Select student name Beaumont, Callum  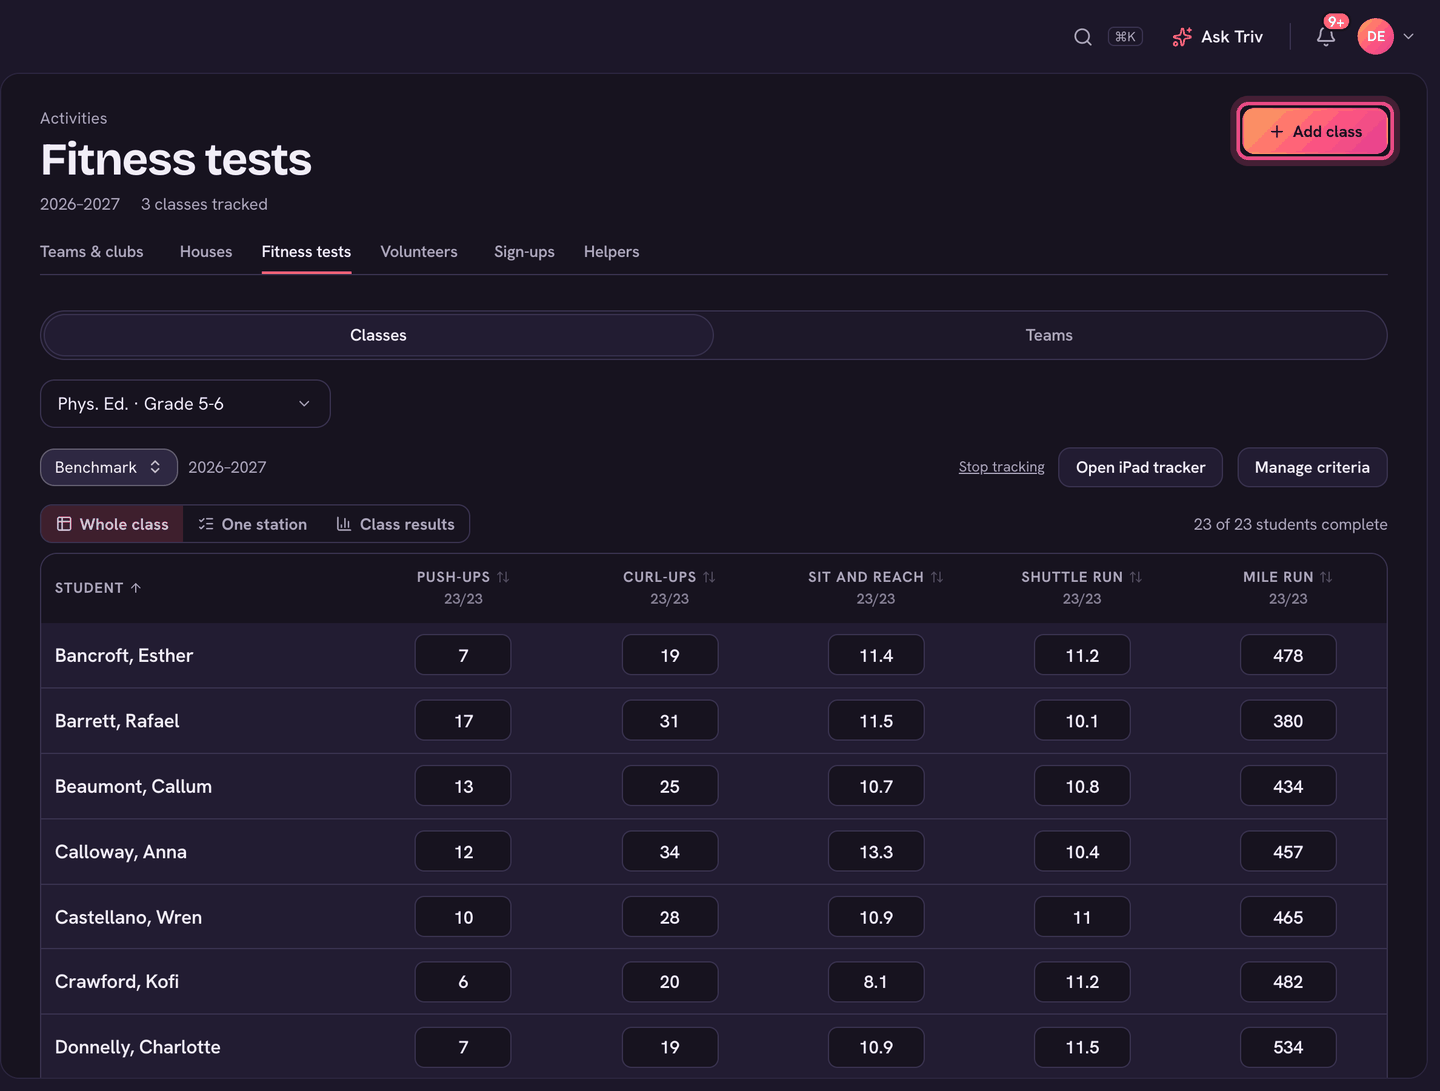pyautogui.click(x=133, y=787)
